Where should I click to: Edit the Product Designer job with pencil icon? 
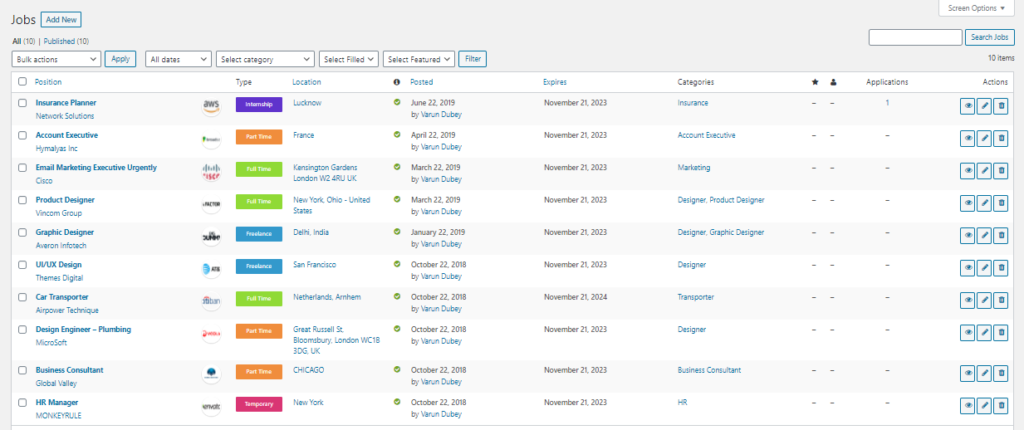point(984,203)
